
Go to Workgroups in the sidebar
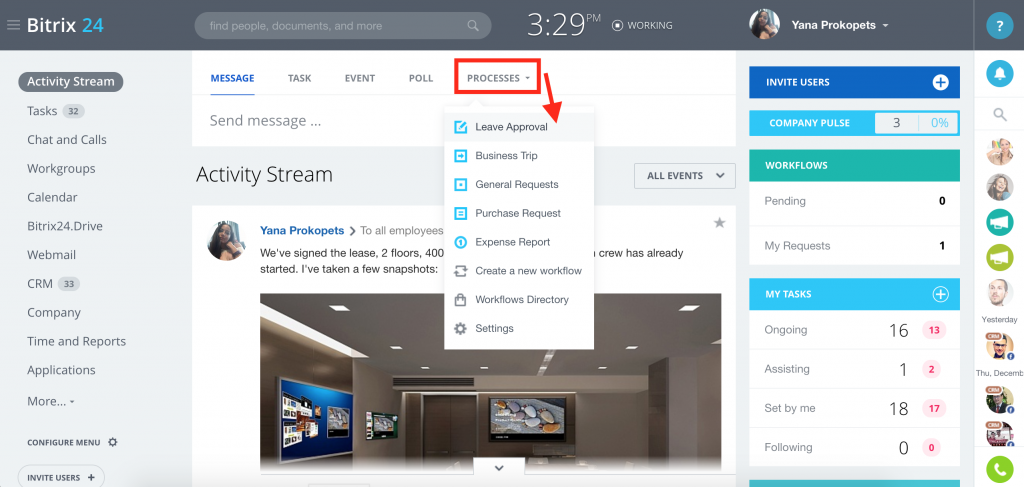[x=61, y=168]
